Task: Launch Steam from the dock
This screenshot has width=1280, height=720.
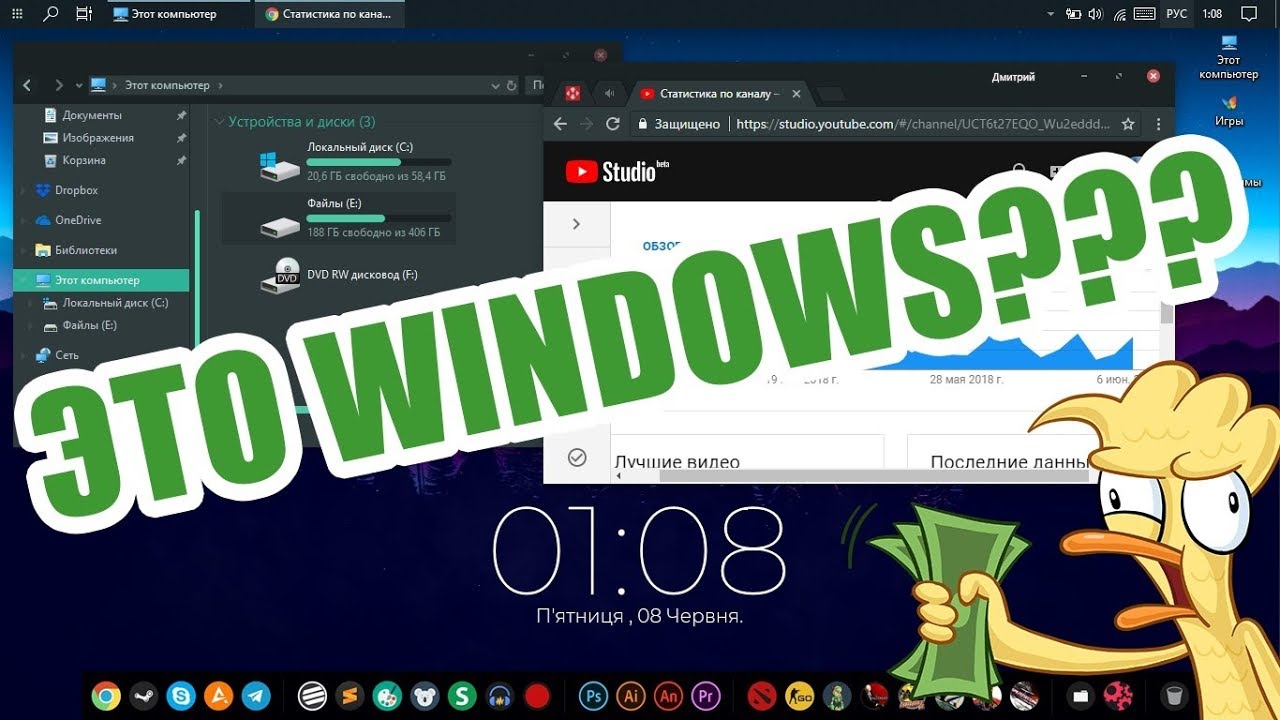Action: (143, 695)
